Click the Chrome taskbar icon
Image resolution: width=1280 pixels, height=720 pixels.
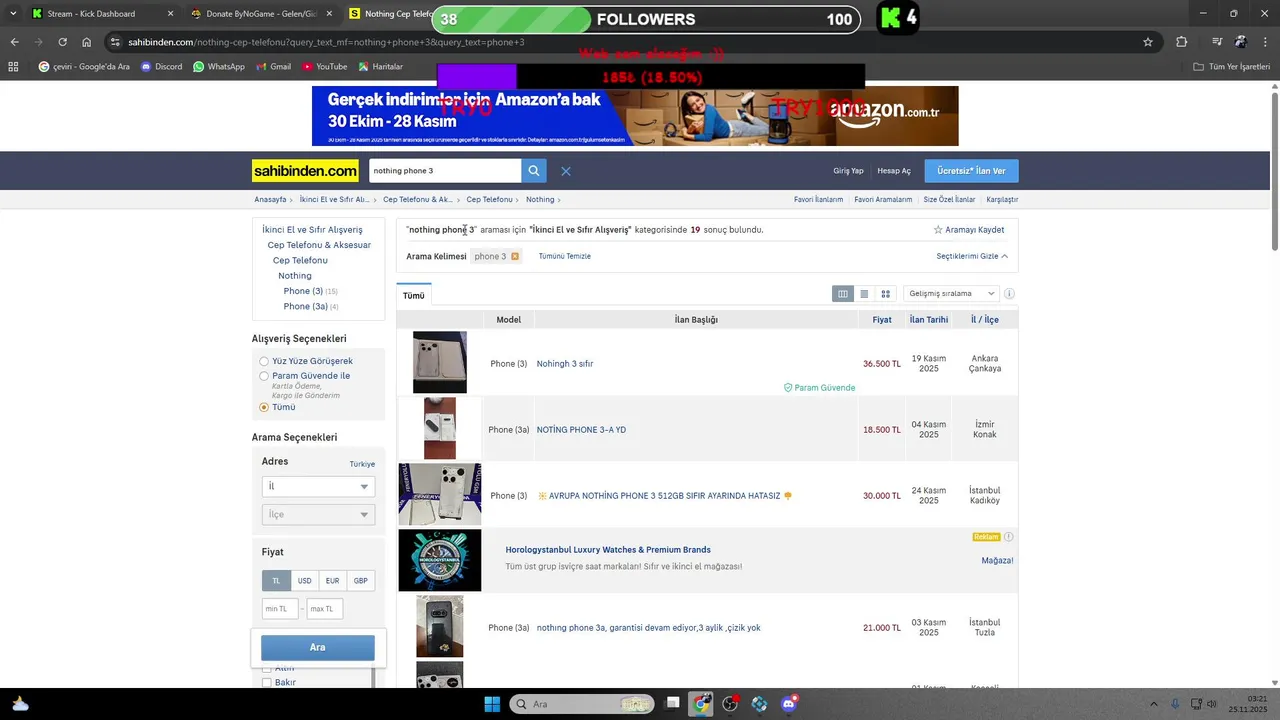tap(702, 704)
